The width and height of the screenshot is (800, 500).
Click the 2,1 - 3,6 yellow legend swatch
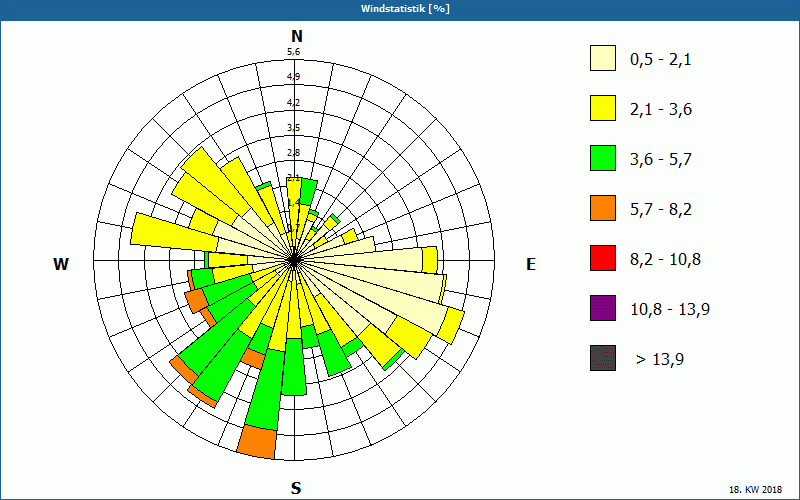coord(603,108)
